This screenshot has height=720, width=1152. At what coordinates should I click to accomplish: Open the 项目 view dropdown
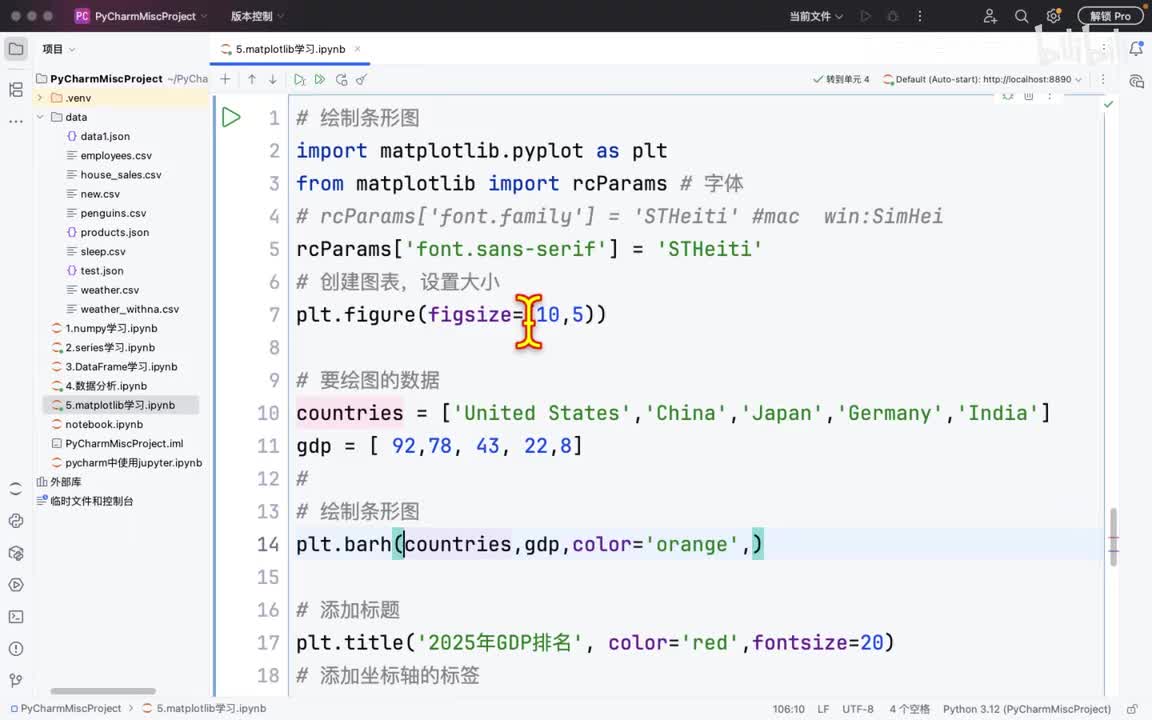59,49
